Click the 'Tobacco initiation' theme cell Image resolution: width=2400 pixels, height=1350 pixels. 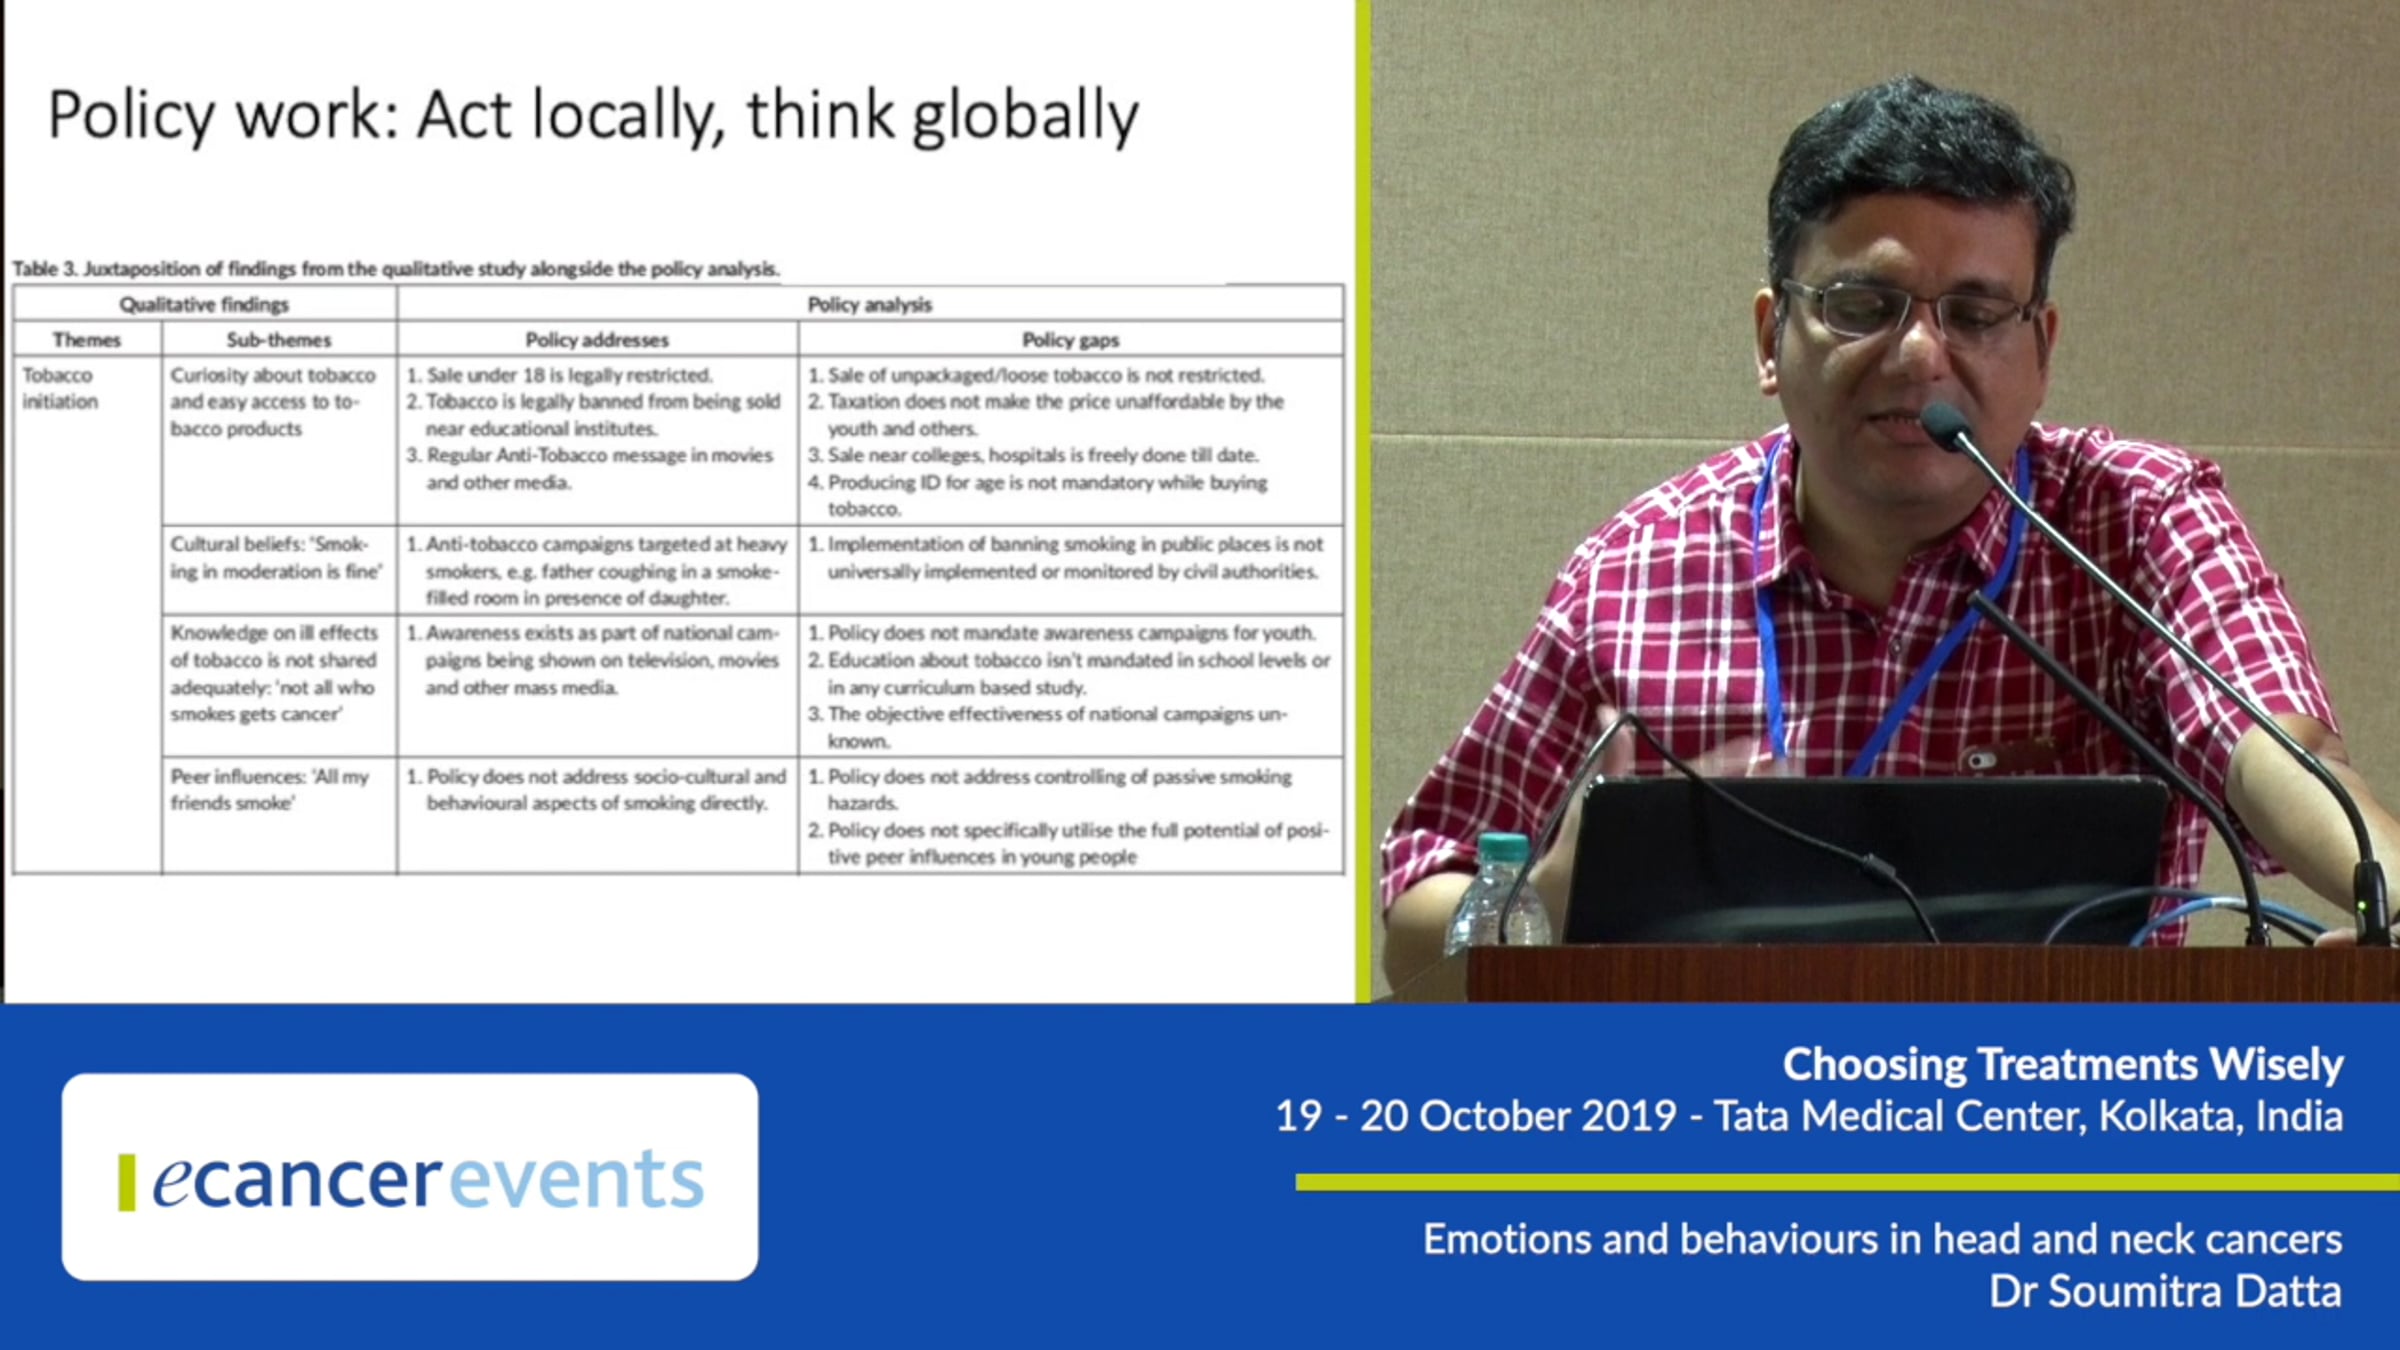[60, 388]
